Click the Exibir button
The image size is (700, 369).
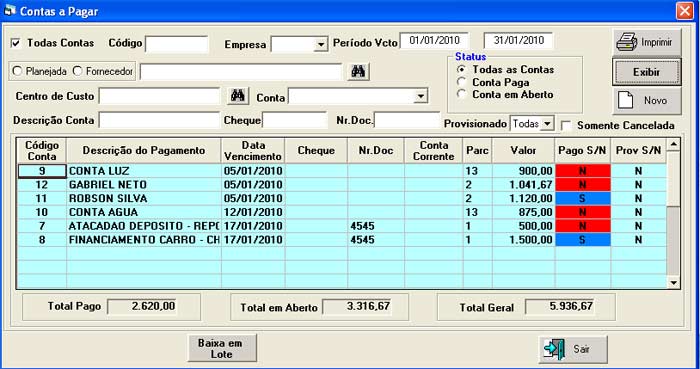[x=646, y=72]
